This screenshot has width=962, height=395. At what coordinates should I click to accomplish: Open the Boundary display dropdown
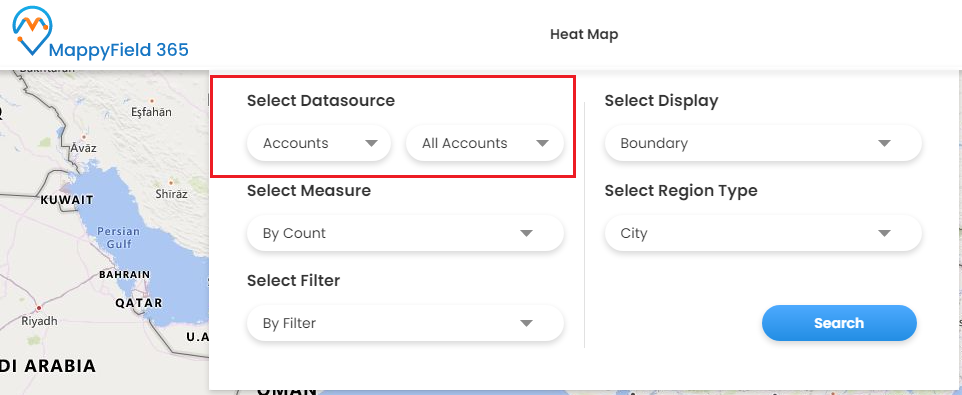763,144
